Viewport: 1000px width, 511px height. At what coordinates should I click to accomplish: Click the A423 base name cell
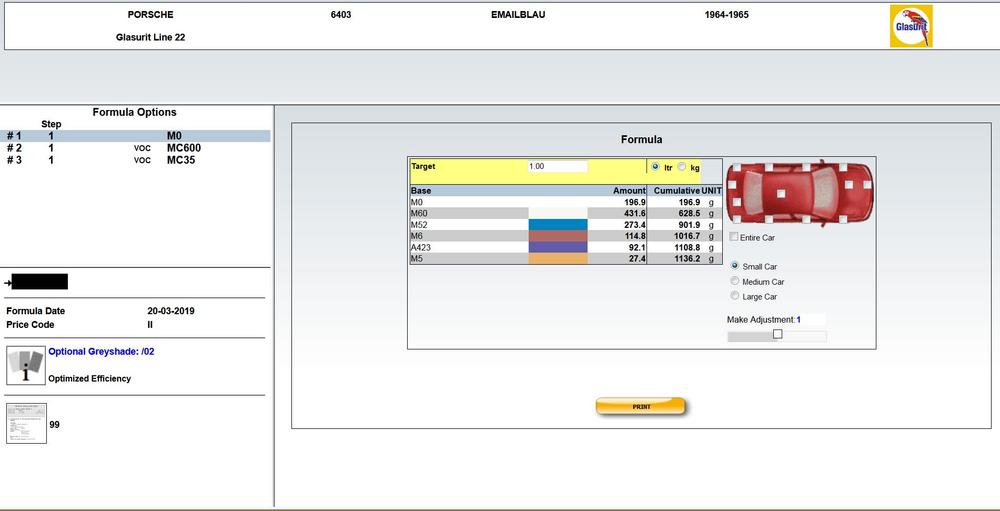pyautogui.click(x=469, y=247)
